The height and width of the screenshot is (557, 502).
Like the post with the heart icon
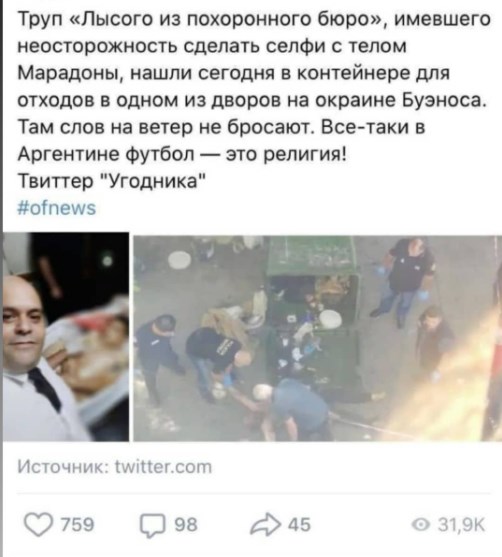click(x=38, y=525)
